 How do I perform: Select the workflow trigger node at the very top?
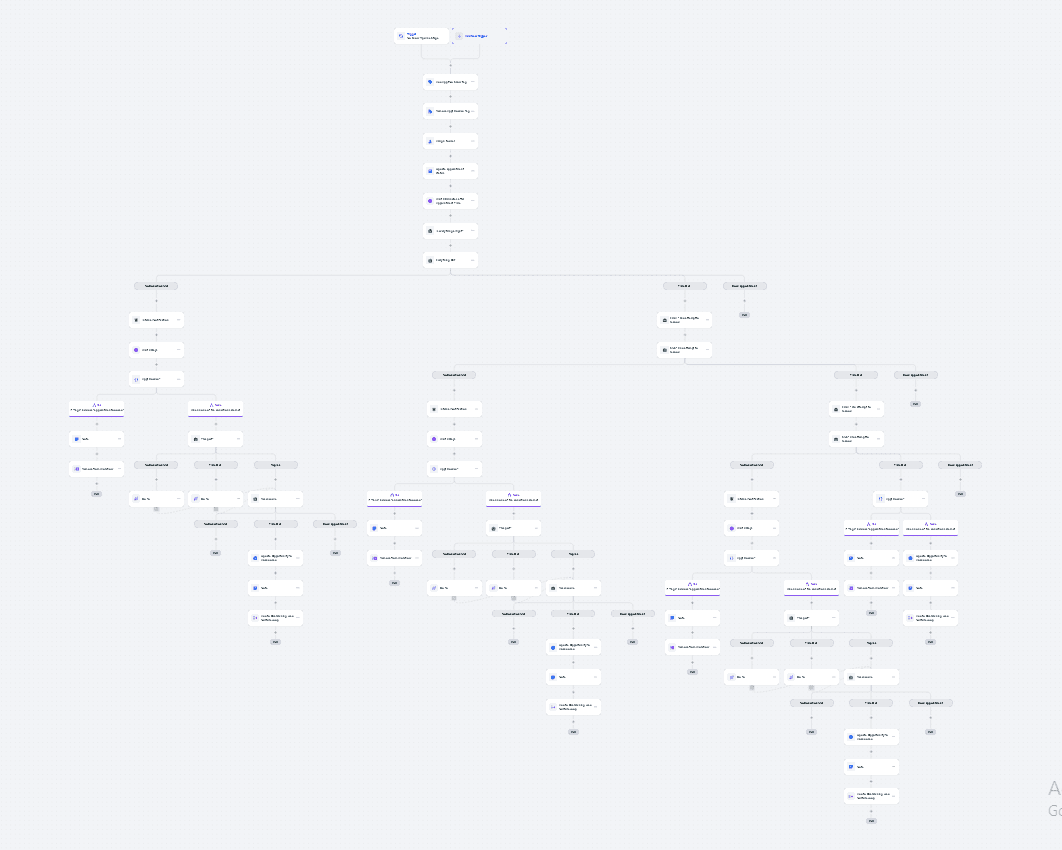point(420,35)
